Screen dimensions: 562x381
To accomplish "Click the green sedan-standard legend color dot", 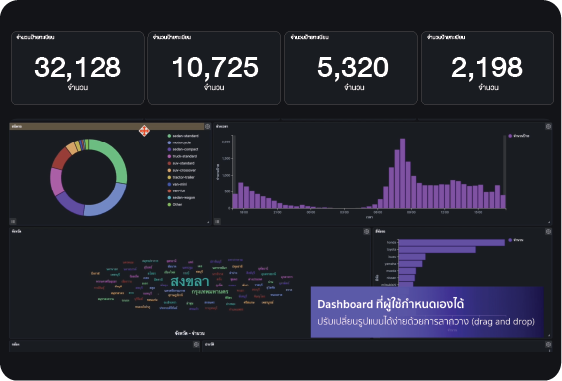I will coord(169,136).
